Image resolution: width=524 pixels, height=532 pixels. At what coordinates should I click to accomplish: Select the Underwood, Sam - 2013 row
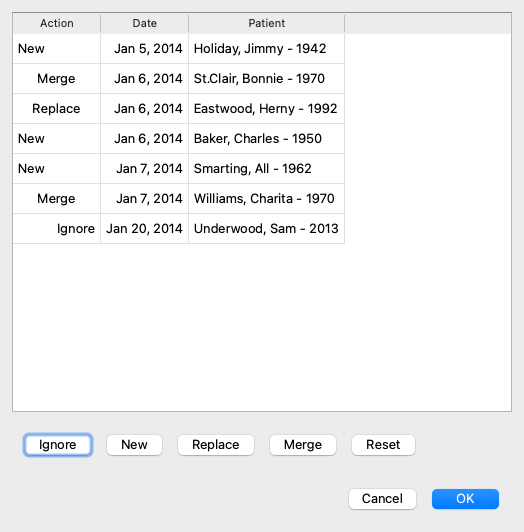(x=179, y=228)
